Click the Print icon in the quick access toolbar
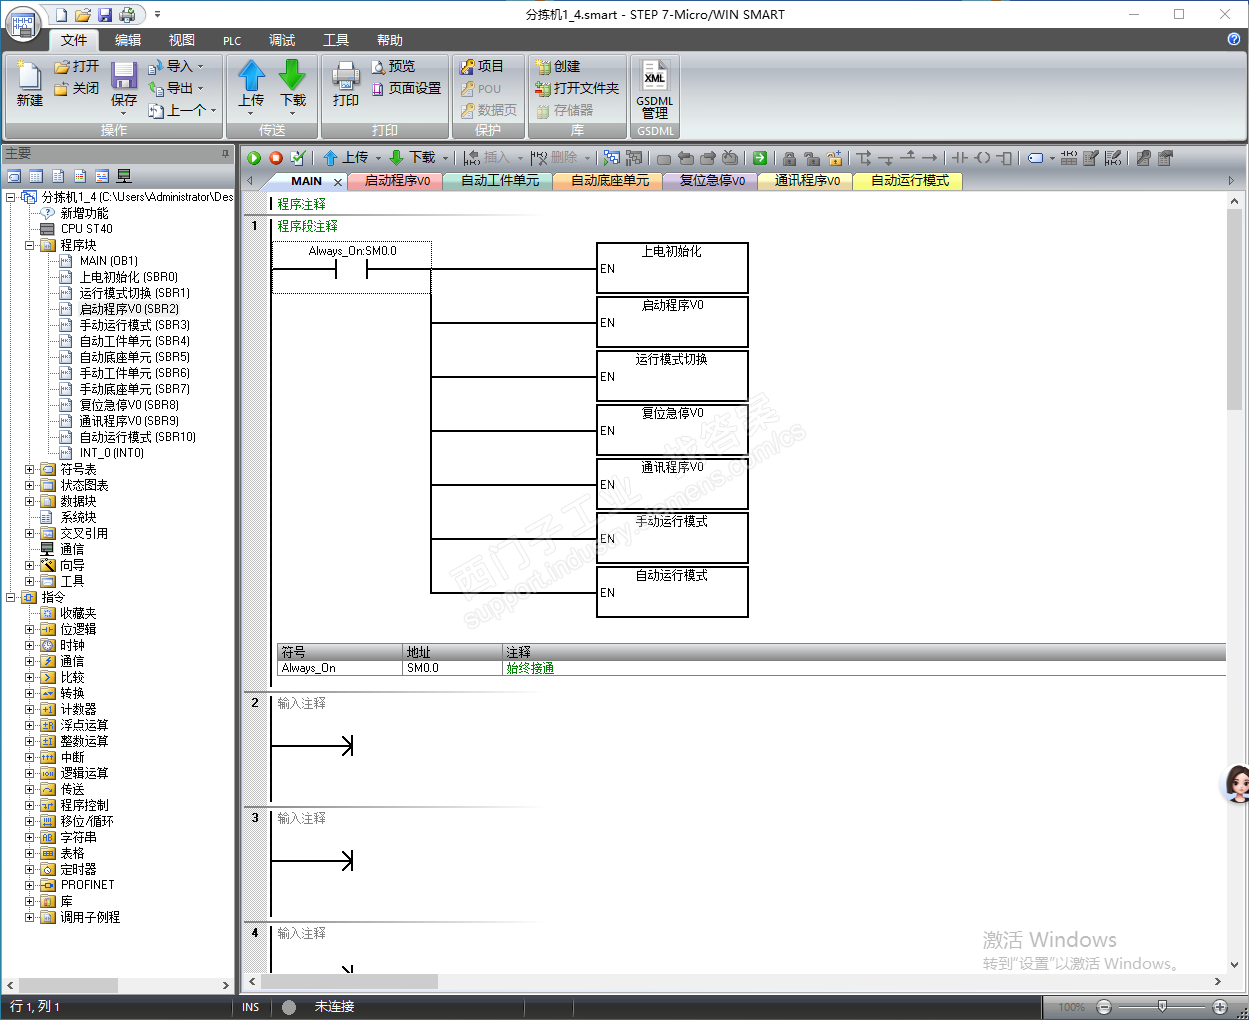The image size is (1249, 1020). (127, 15)
